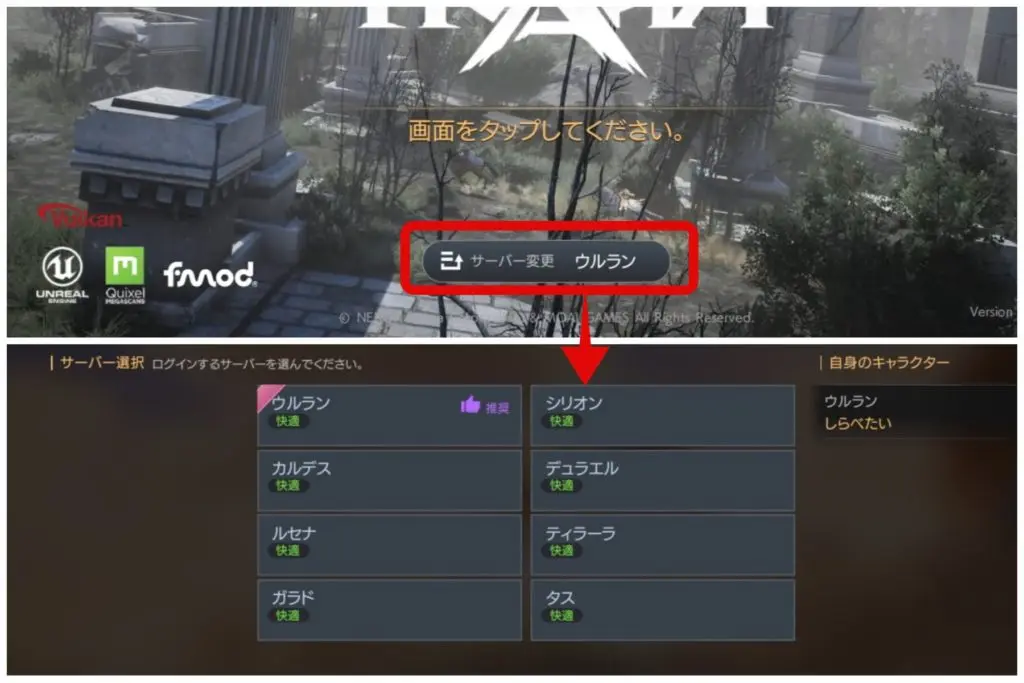The image size is (1024, 683).
Task: Click the fmod logo
Action: tap(210, 275)
